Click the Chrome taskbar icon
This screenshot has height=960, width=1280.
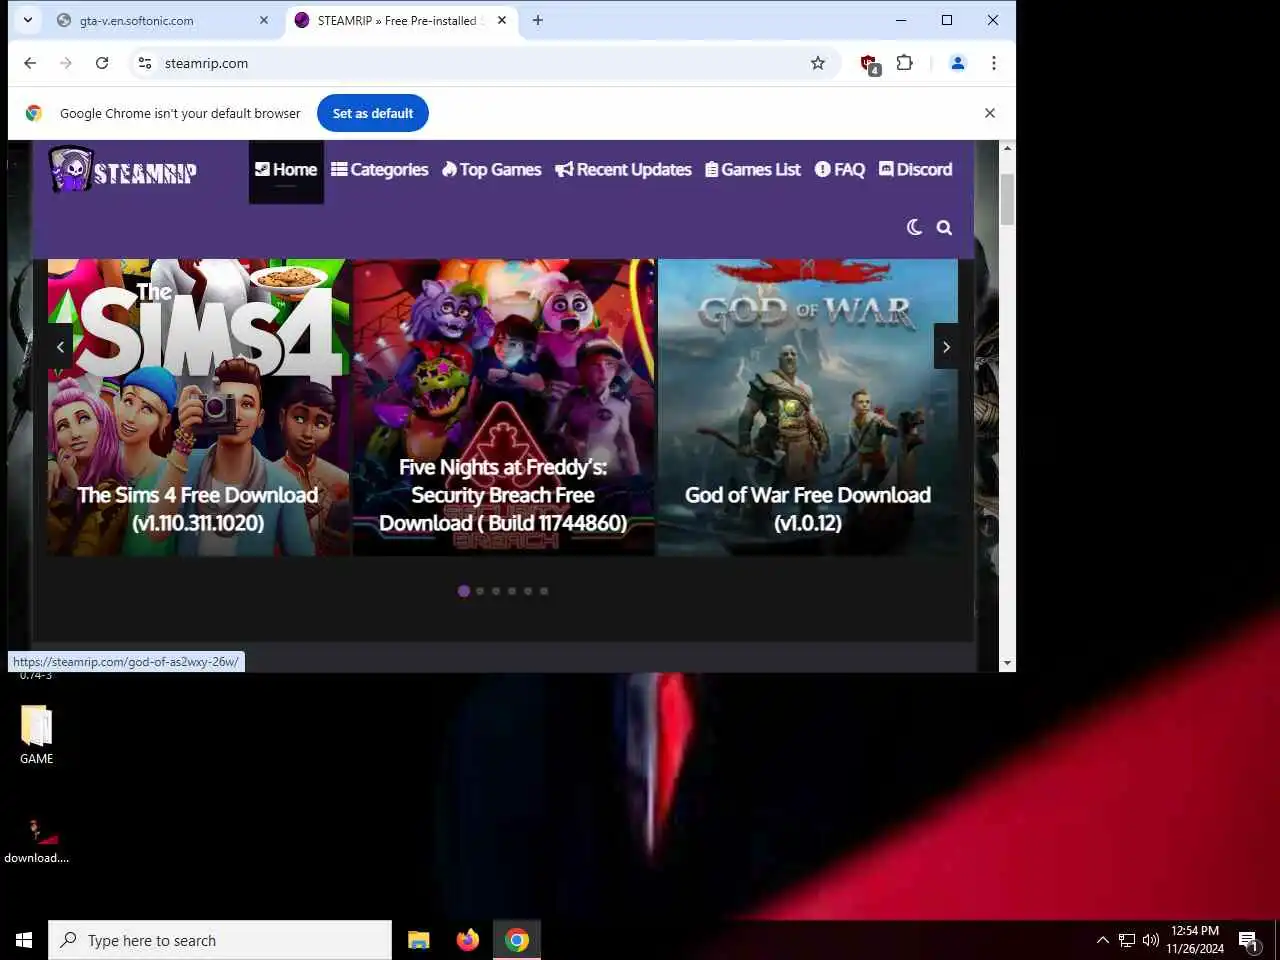(x=517, y=940)
